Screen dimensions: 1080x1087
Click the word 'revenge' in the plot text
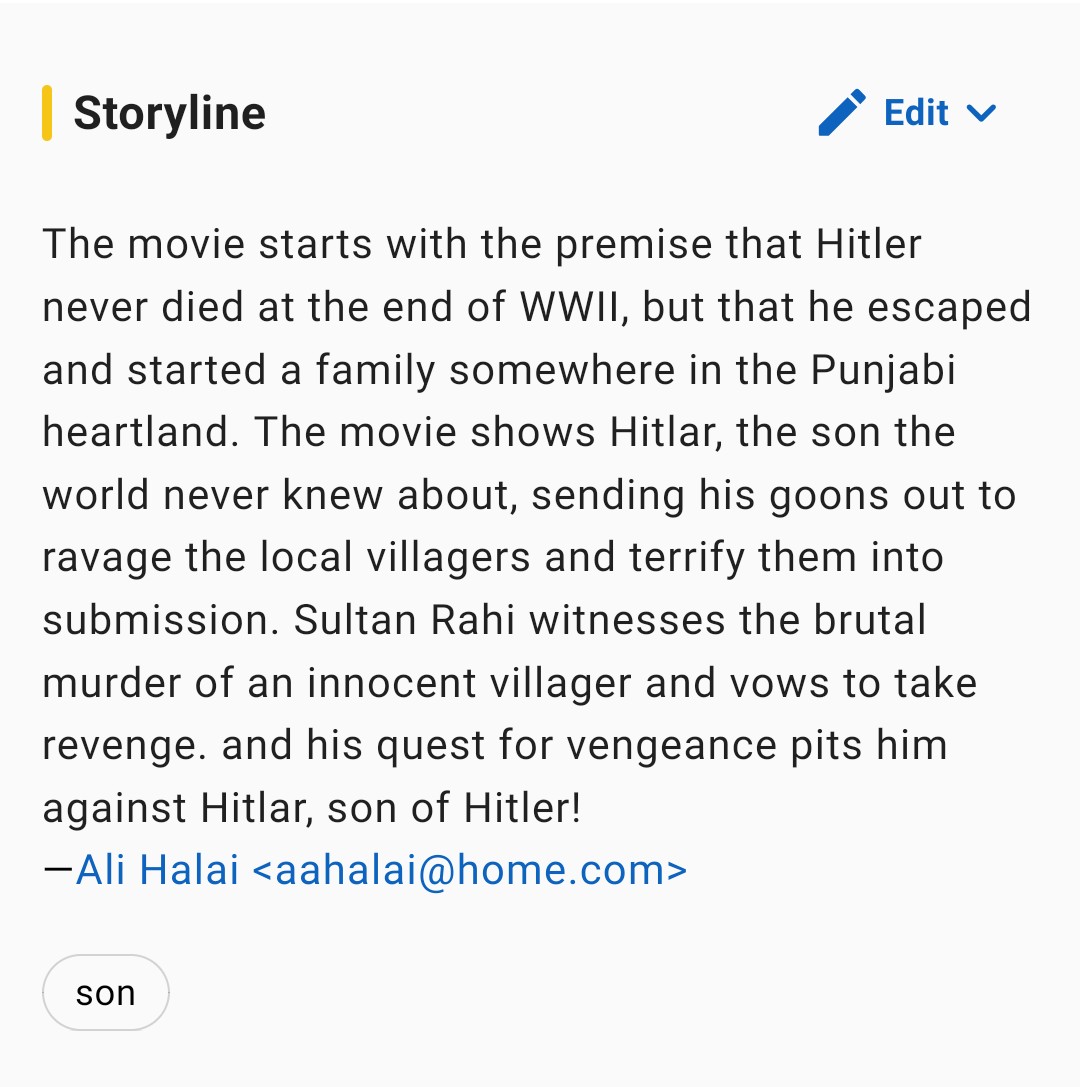(x=124, y=747)
